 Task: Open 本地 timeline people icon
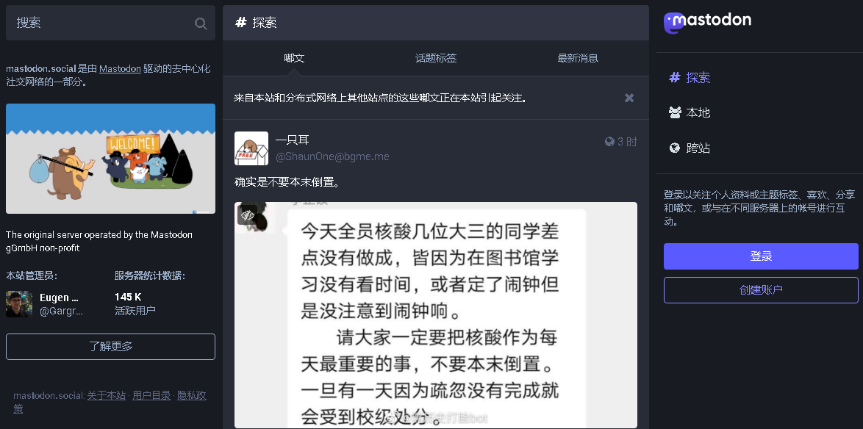click(x=675, y=113)
